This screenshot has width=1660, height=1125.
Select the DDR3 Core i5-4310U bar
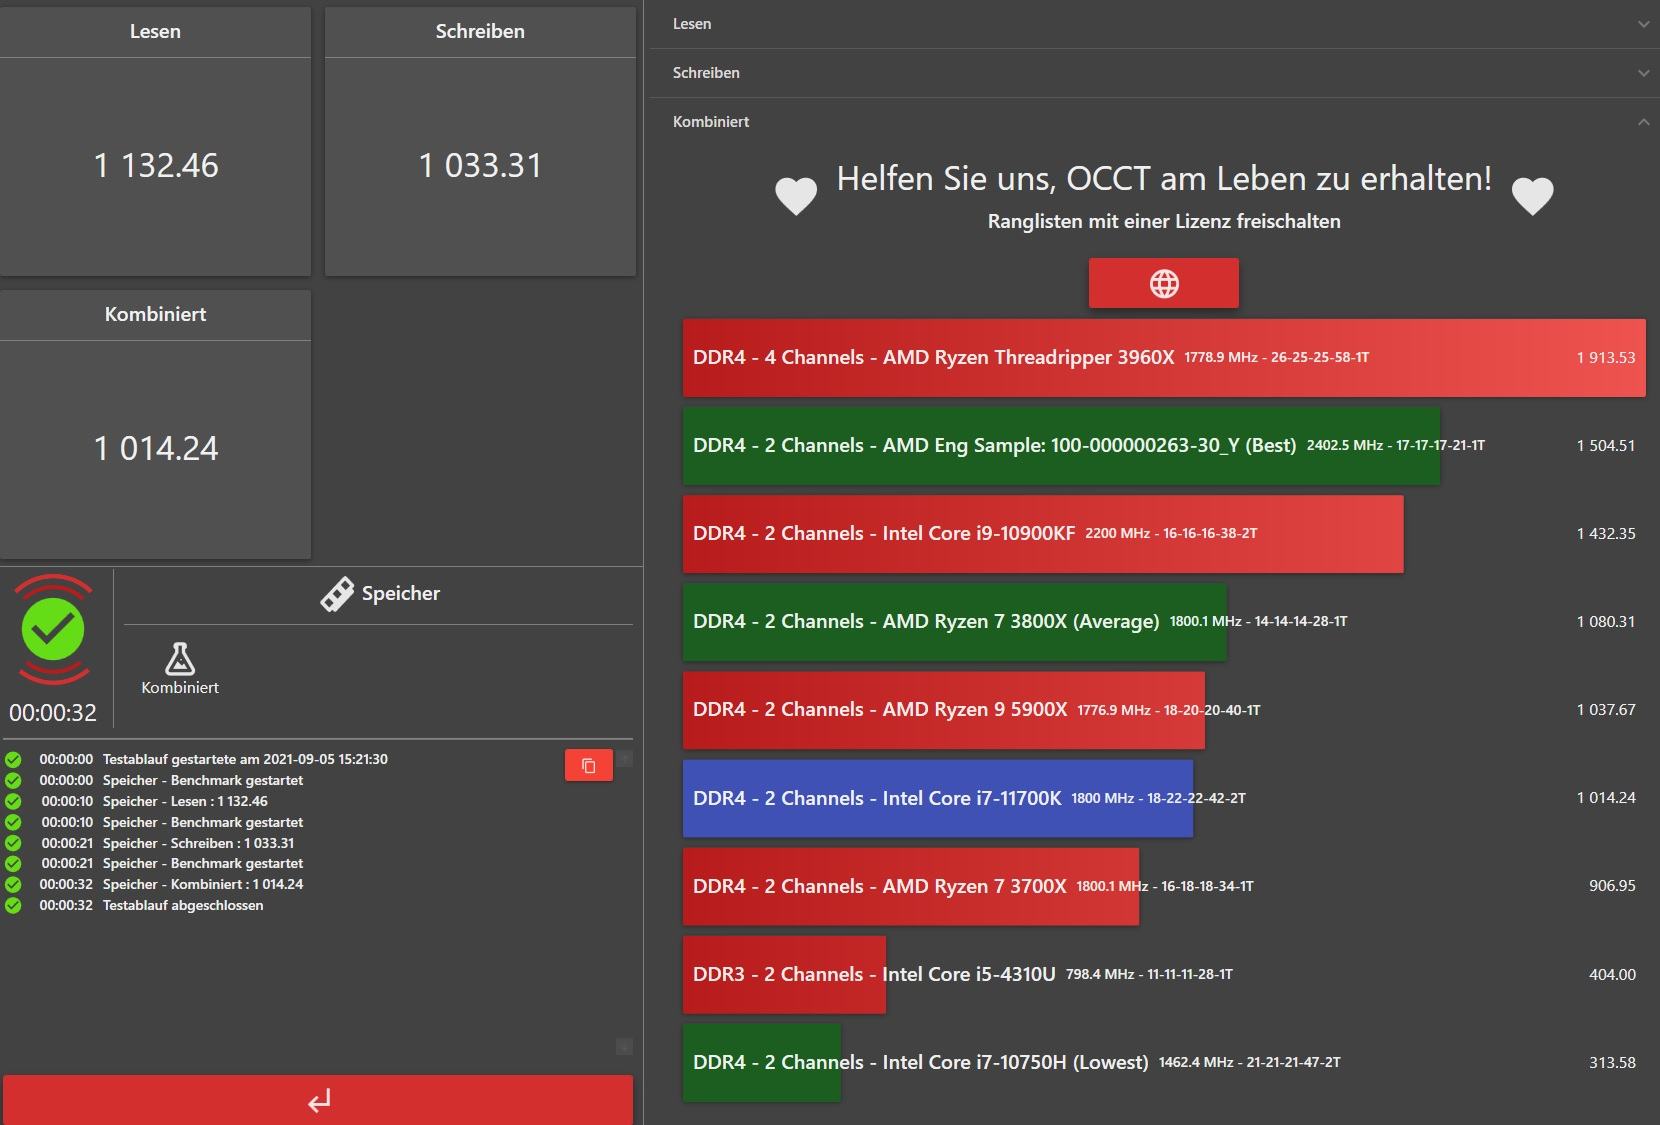click(x=784, y=974)
